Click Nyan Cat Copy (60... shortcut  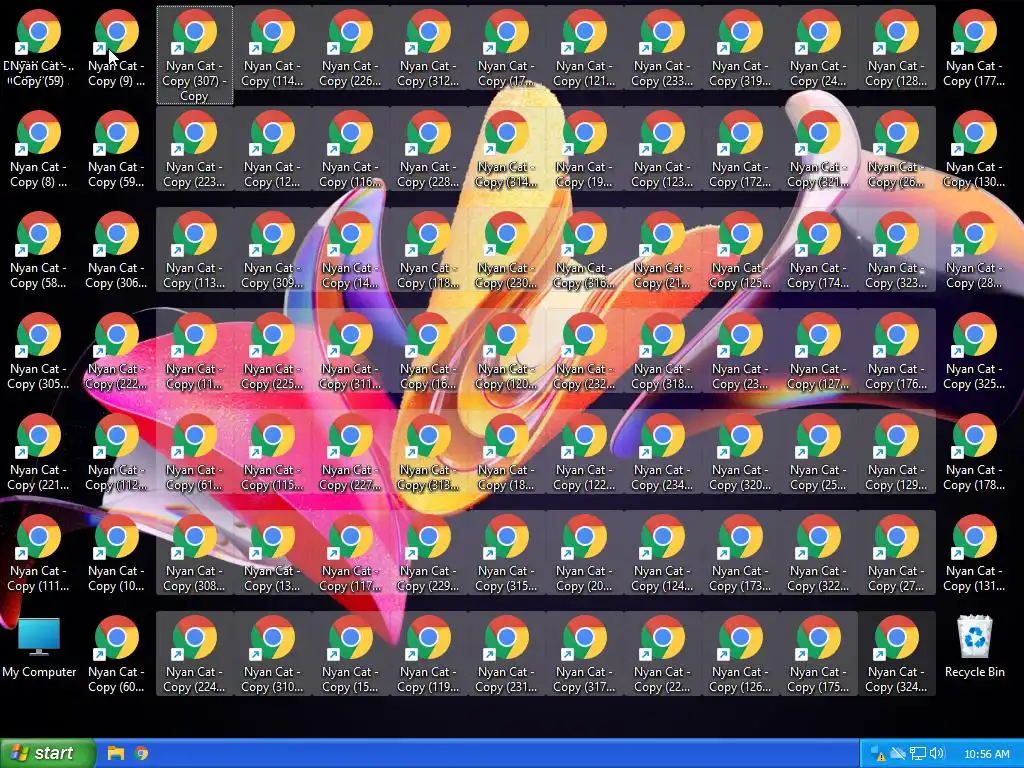pyautogui.click(x=116, y=654)
